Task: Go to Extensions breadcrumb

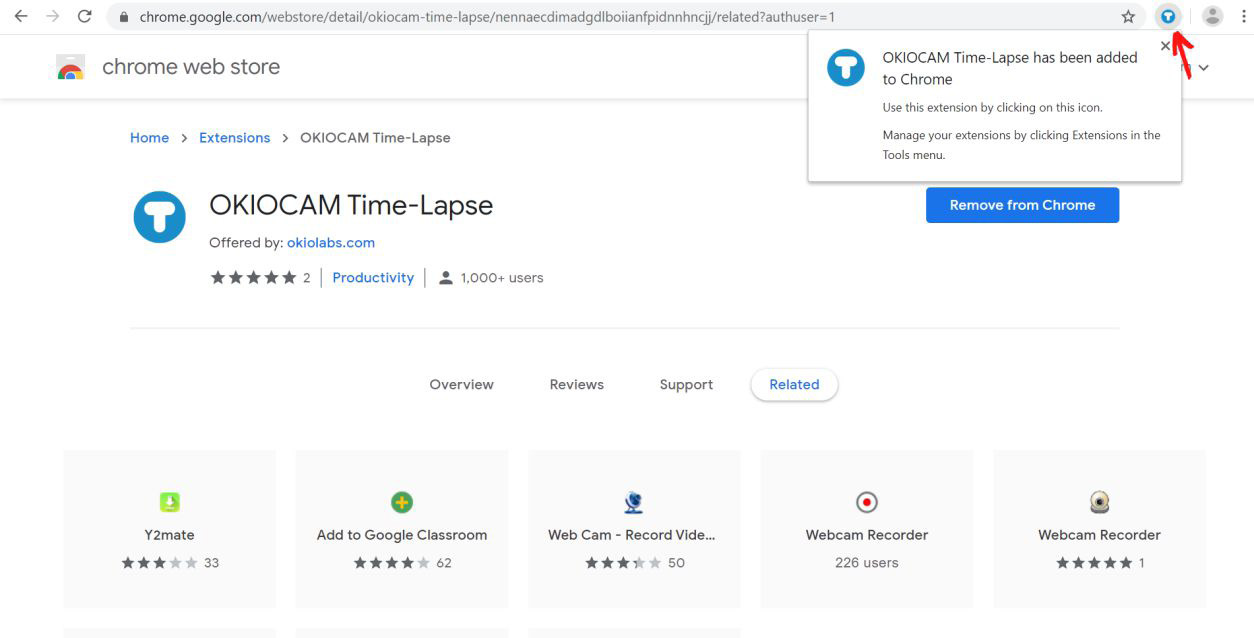Action: coord(234,138)
